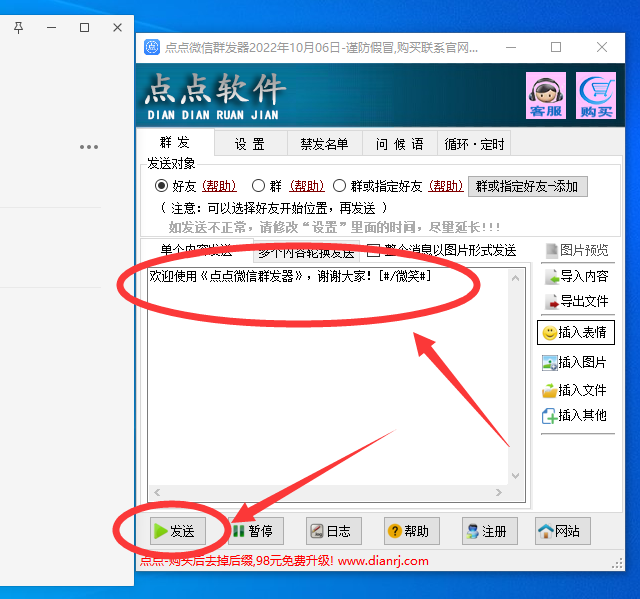Image resolution: width=640 pixels, height=599 pixels.
Task: Click 导出文件 export file
Action: point(577,302)
